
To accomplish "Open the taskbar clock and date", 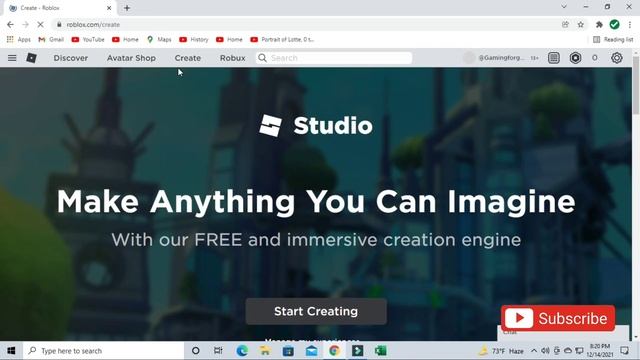I will tap(600, 351).
